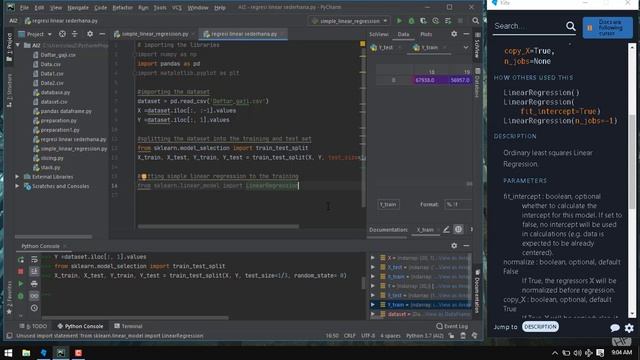Expand the dataset variable row
This screenshot has height=360, width=640.
(x=373, y=314)
